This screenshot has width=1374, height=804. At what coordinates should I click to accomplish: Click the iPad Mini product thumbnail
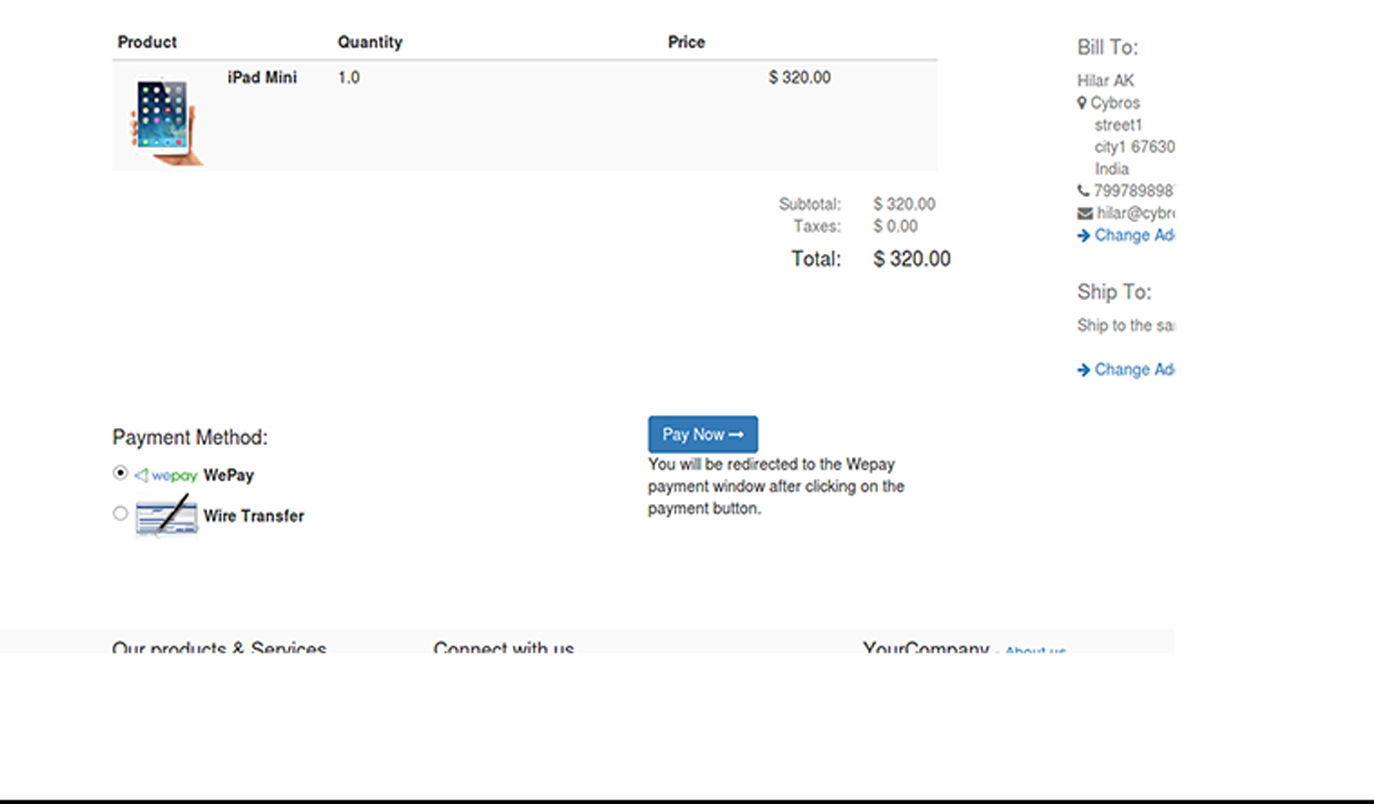pyautogui.click(x=165, y=120)
